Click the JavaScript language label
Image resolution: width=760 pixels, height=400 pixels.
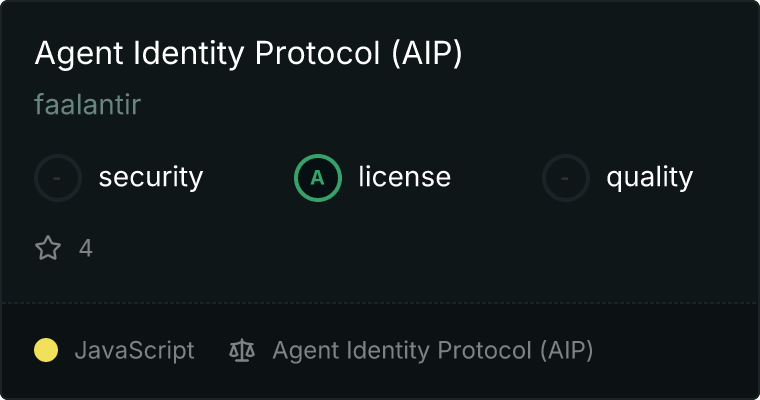coord(134,350)
